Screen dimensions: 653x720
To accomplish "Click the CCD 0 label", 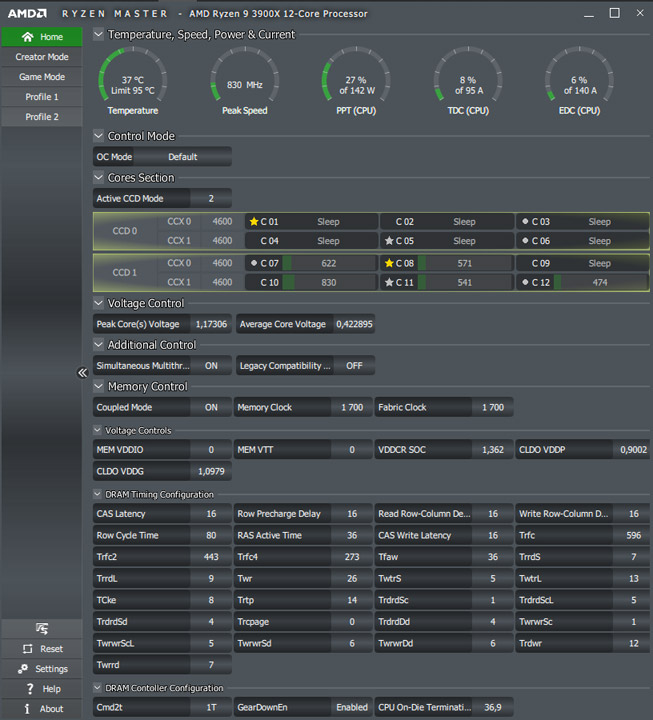I will (125, 231).
